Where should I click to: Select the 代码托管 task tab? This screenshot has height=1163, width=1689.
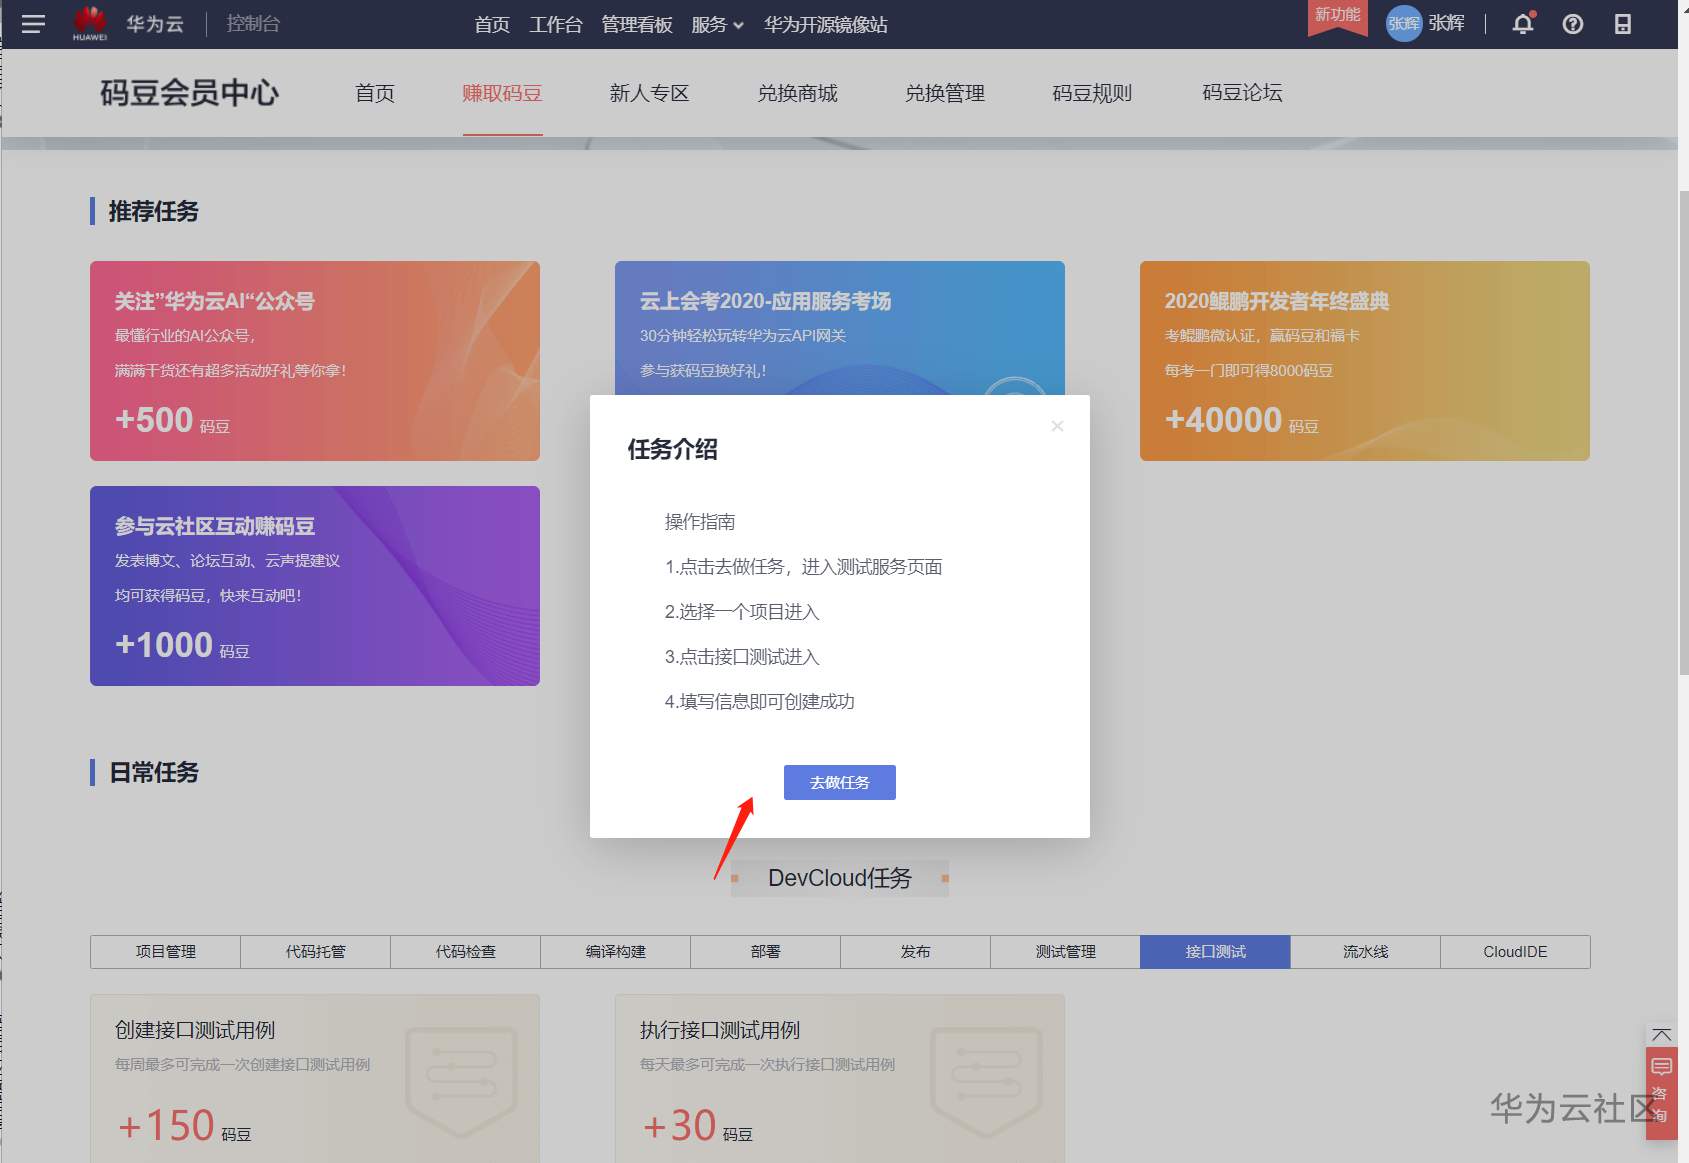tap(315, 952)
